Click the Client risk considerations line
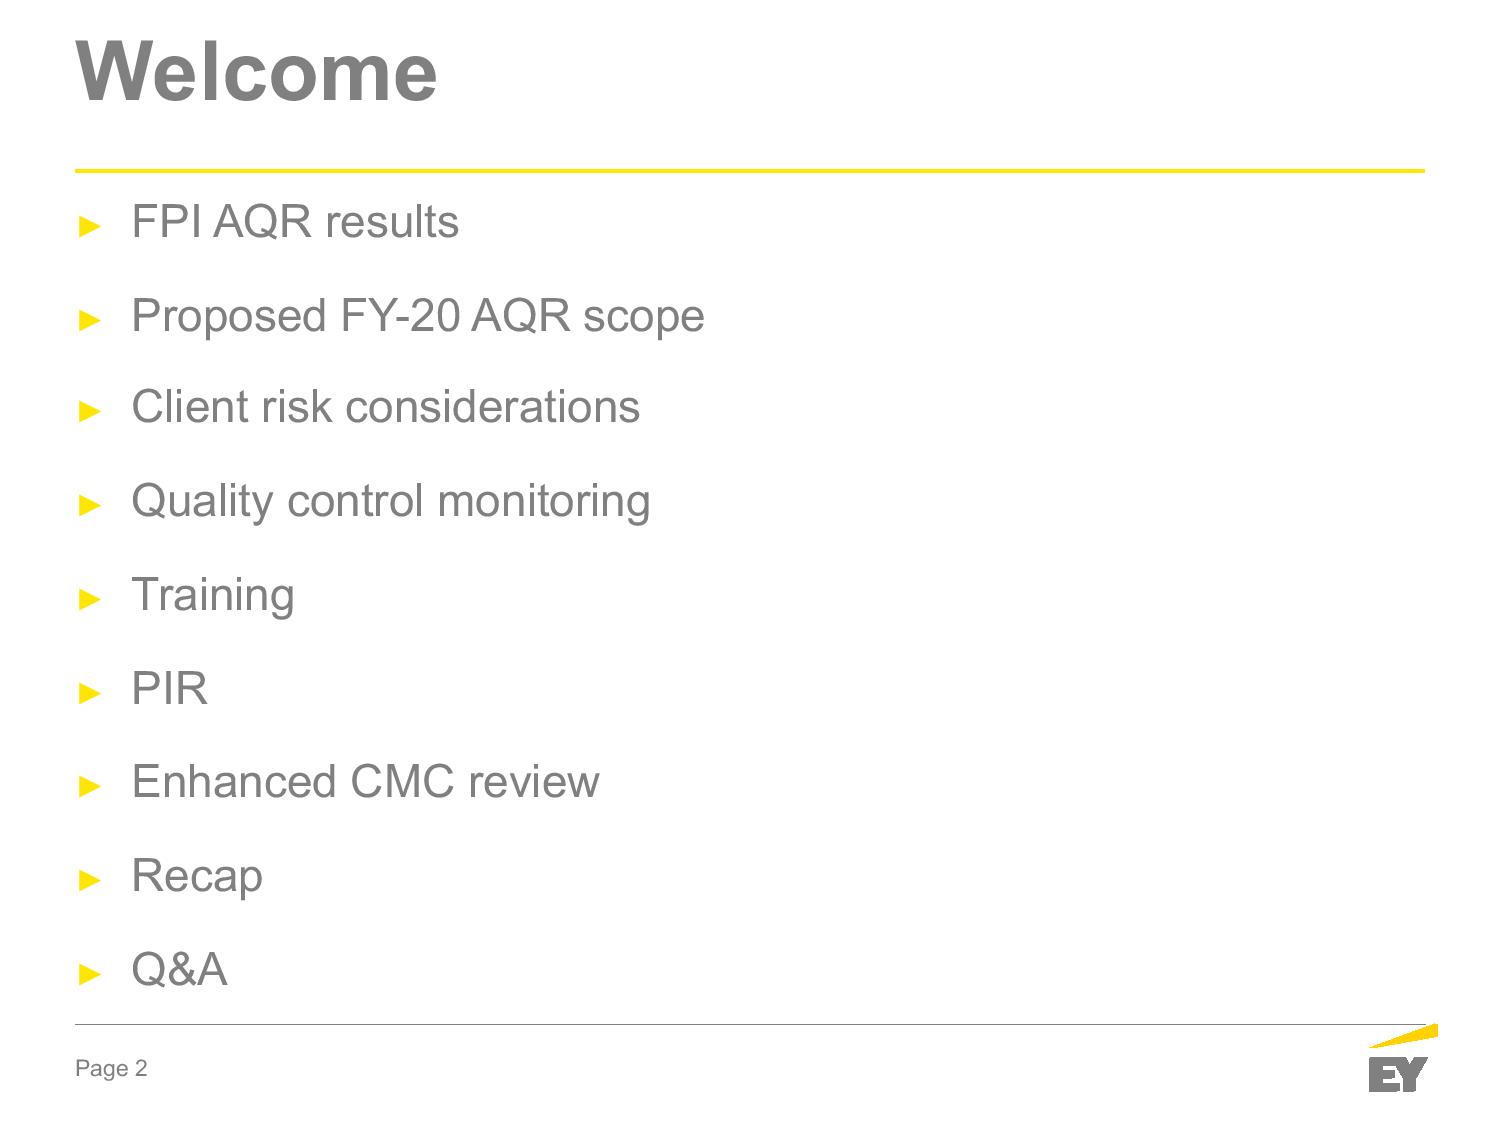The image size is (1500, 1125). [x=386, y=407]
